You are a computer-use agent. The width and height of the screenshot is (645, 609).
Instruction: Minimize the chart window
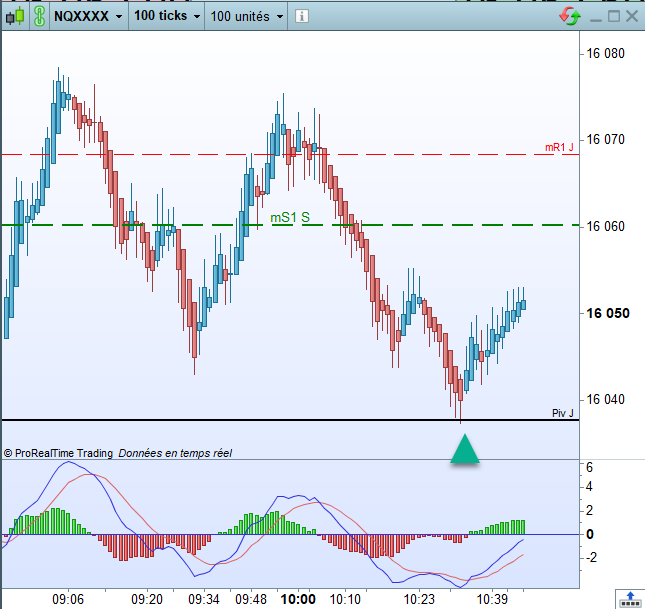[x=596, y=18]
